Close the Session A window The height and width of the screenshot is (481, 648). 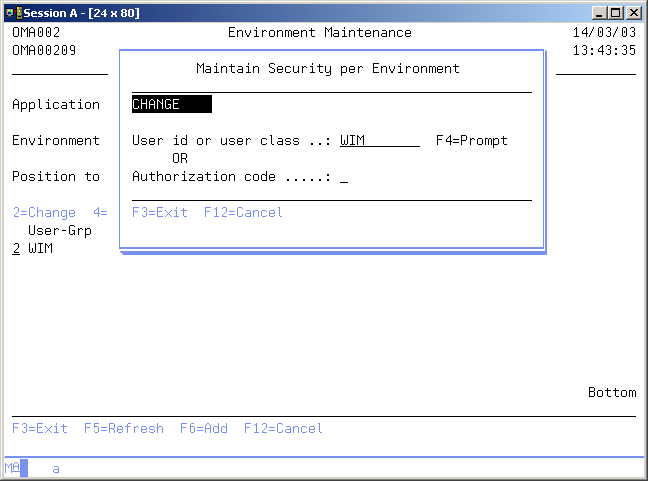pos(634,12)
